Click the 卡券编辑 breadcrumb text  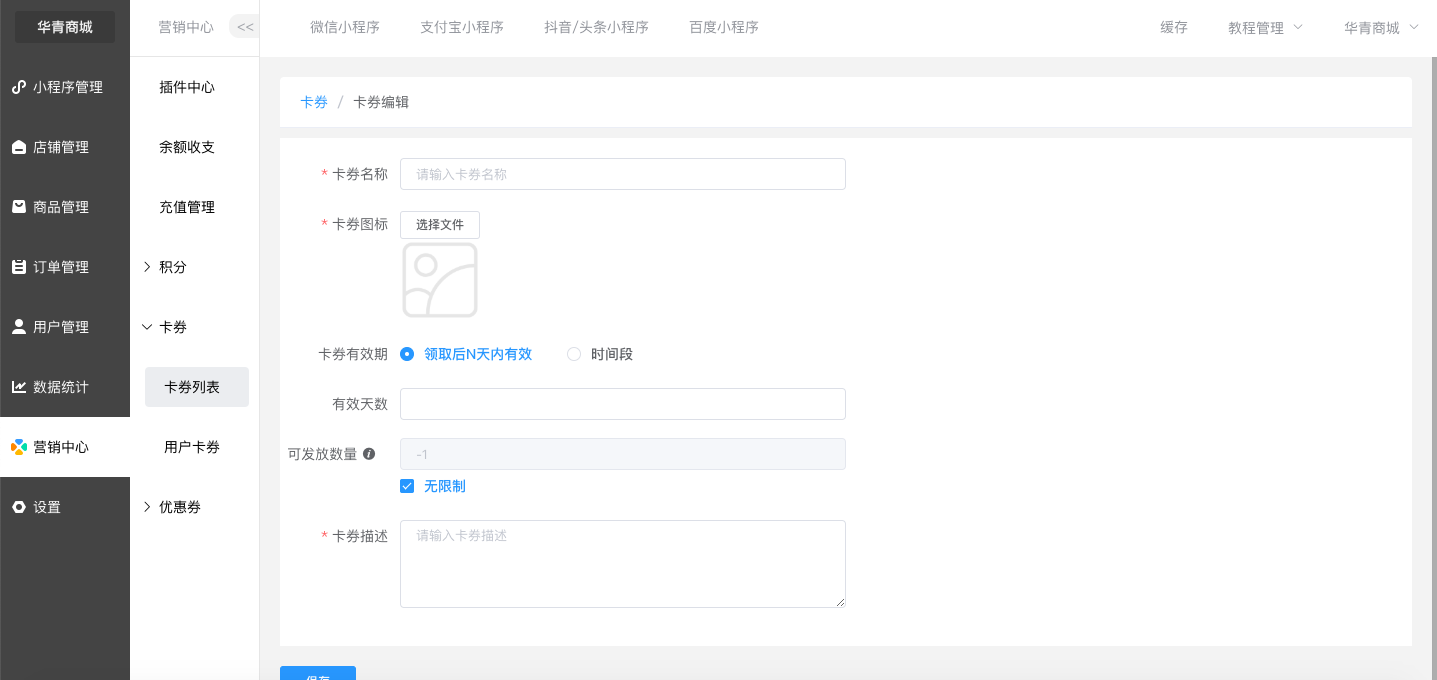[381, 102]
